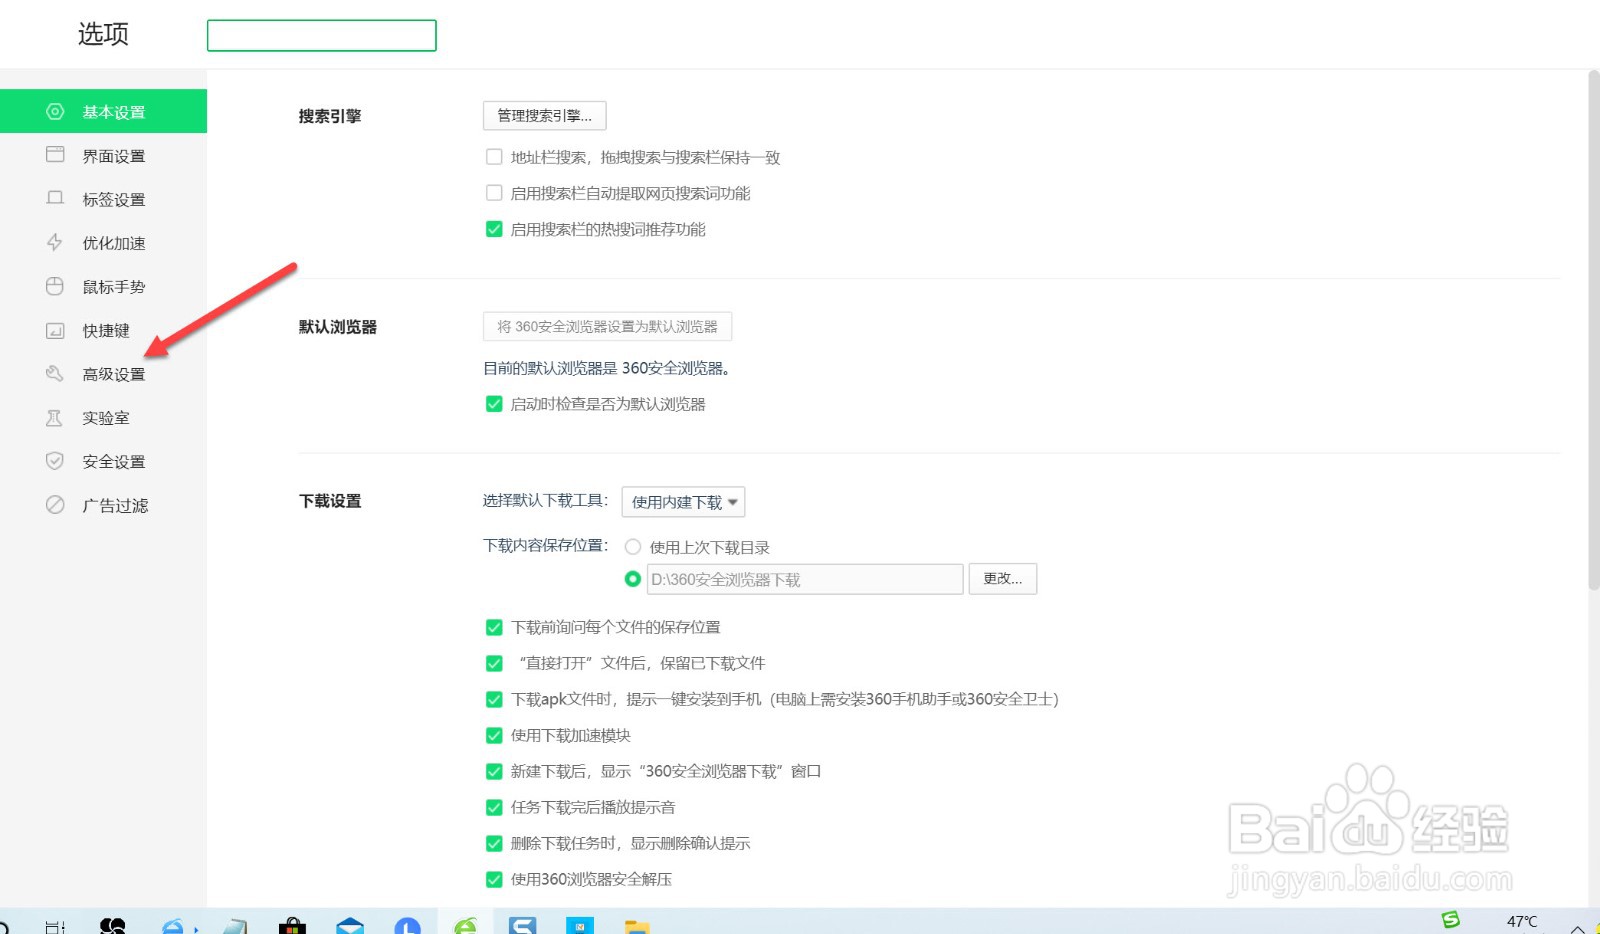Focus the options search box at top
Image resolution: width=1600 pixels, height=934 pixels.
pos(321,35)
